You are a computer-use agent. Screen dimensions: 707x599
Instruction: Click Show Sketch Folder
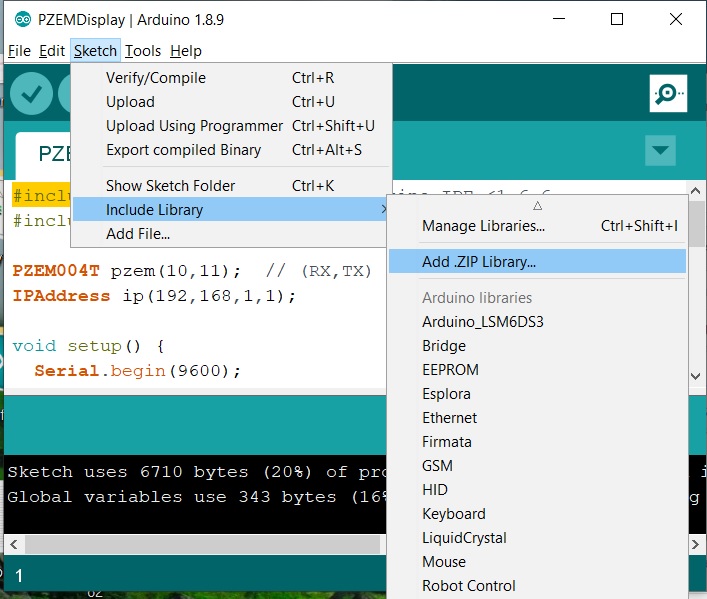tap(230, 185)
